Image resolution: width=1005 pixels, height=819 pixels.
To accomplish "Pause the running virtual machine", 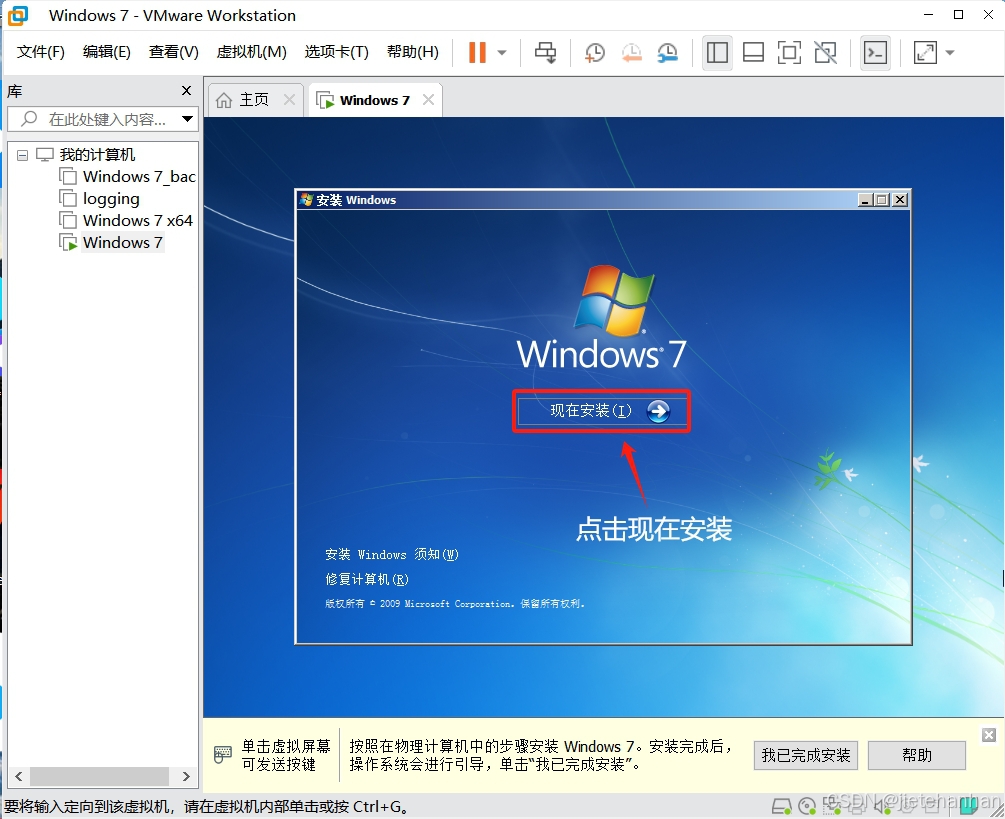I will [477, 53].
